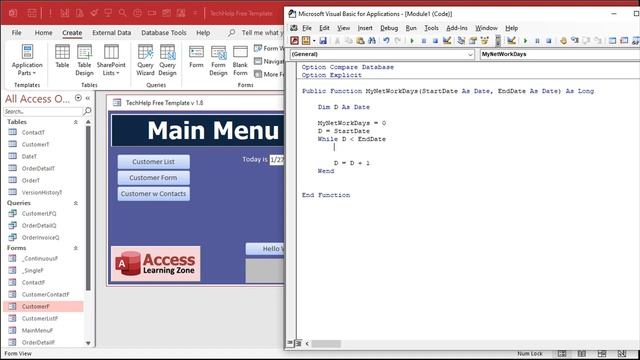Open the Add-Ins menu in VBA editor

457,28
